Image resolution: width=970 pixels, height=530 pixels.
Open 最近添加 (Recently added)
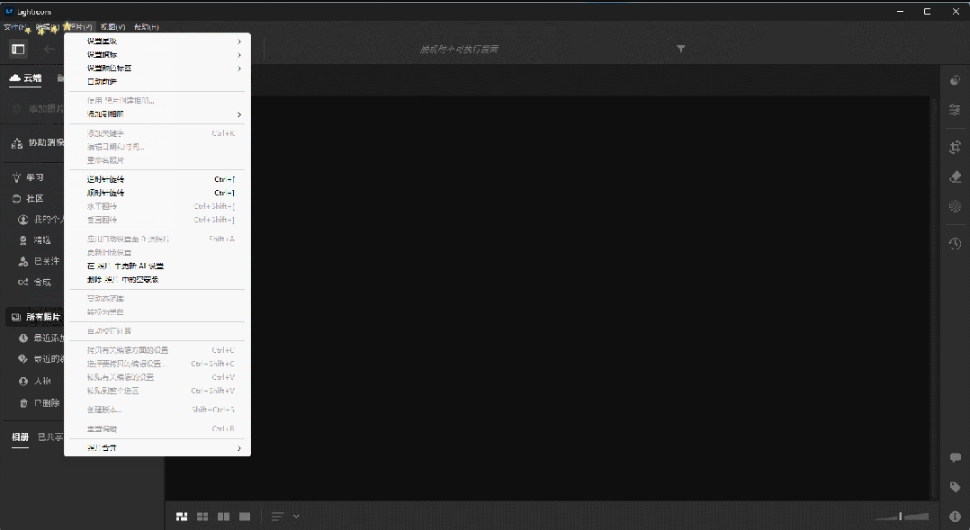point(41,338)
